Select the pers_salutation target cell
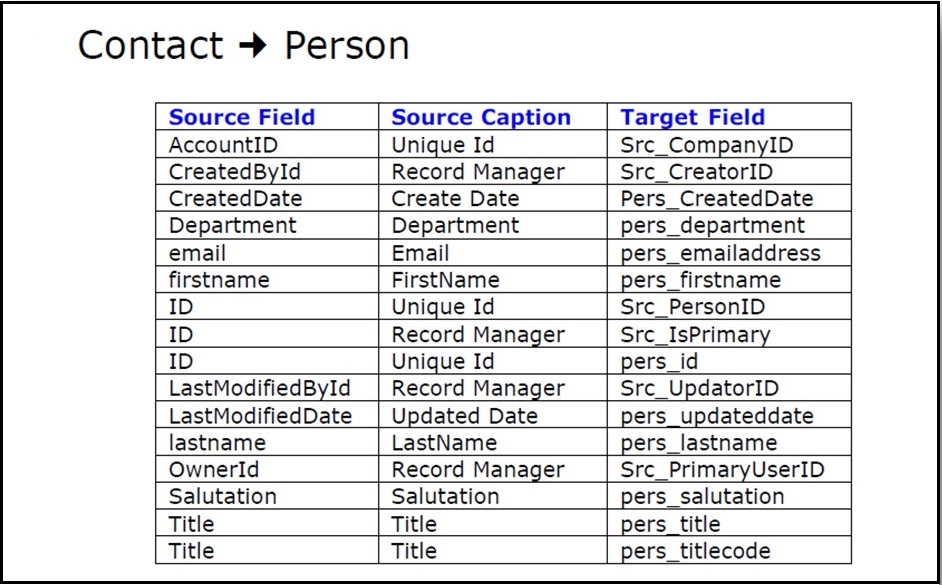942x585 pixels. coord(729,497)
